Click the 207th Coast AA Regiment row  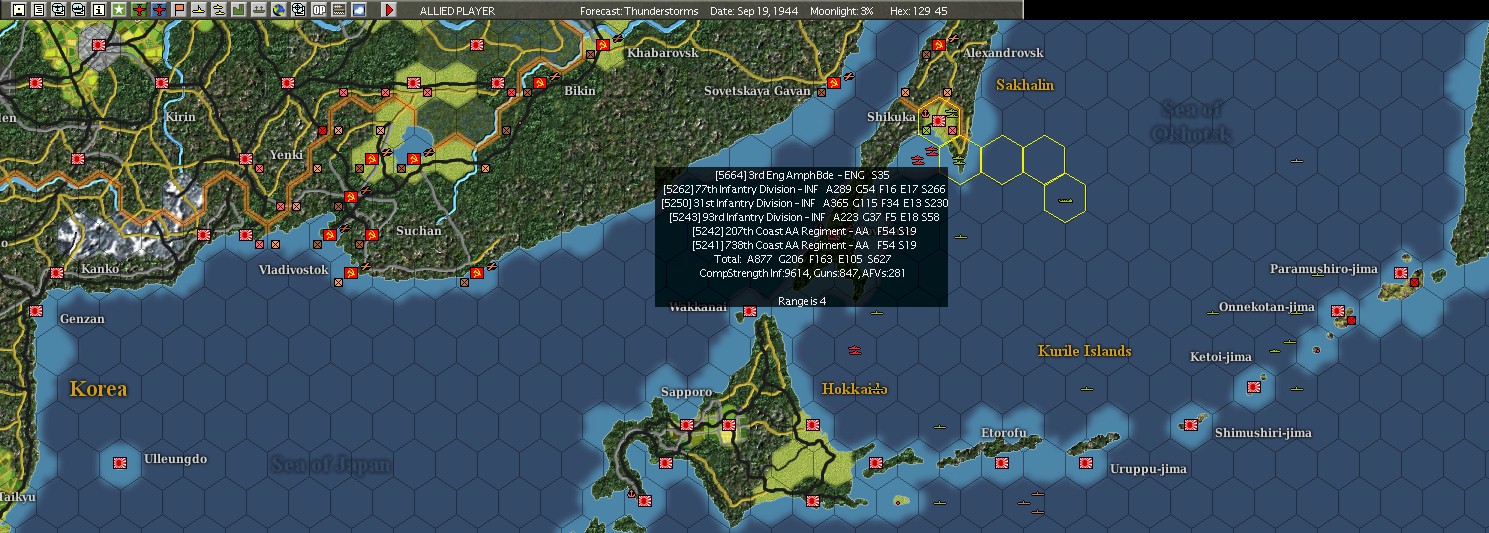[802, 231]
